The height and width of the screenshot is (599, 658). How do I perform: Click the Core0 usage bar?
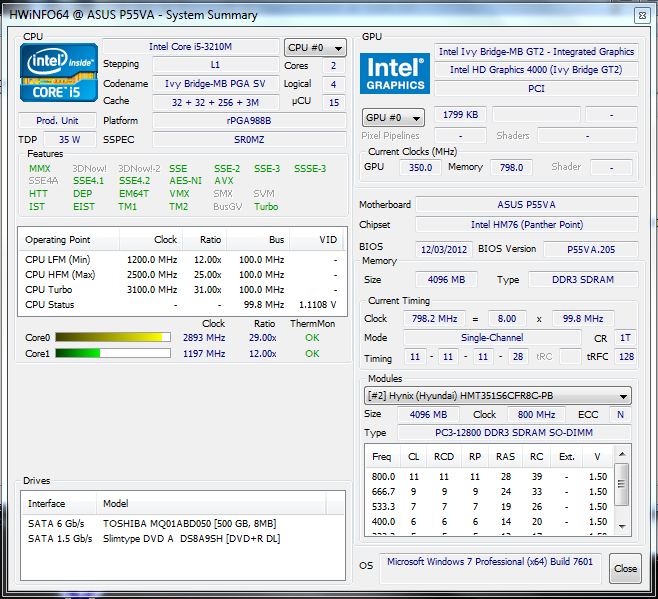pos(113,337)
